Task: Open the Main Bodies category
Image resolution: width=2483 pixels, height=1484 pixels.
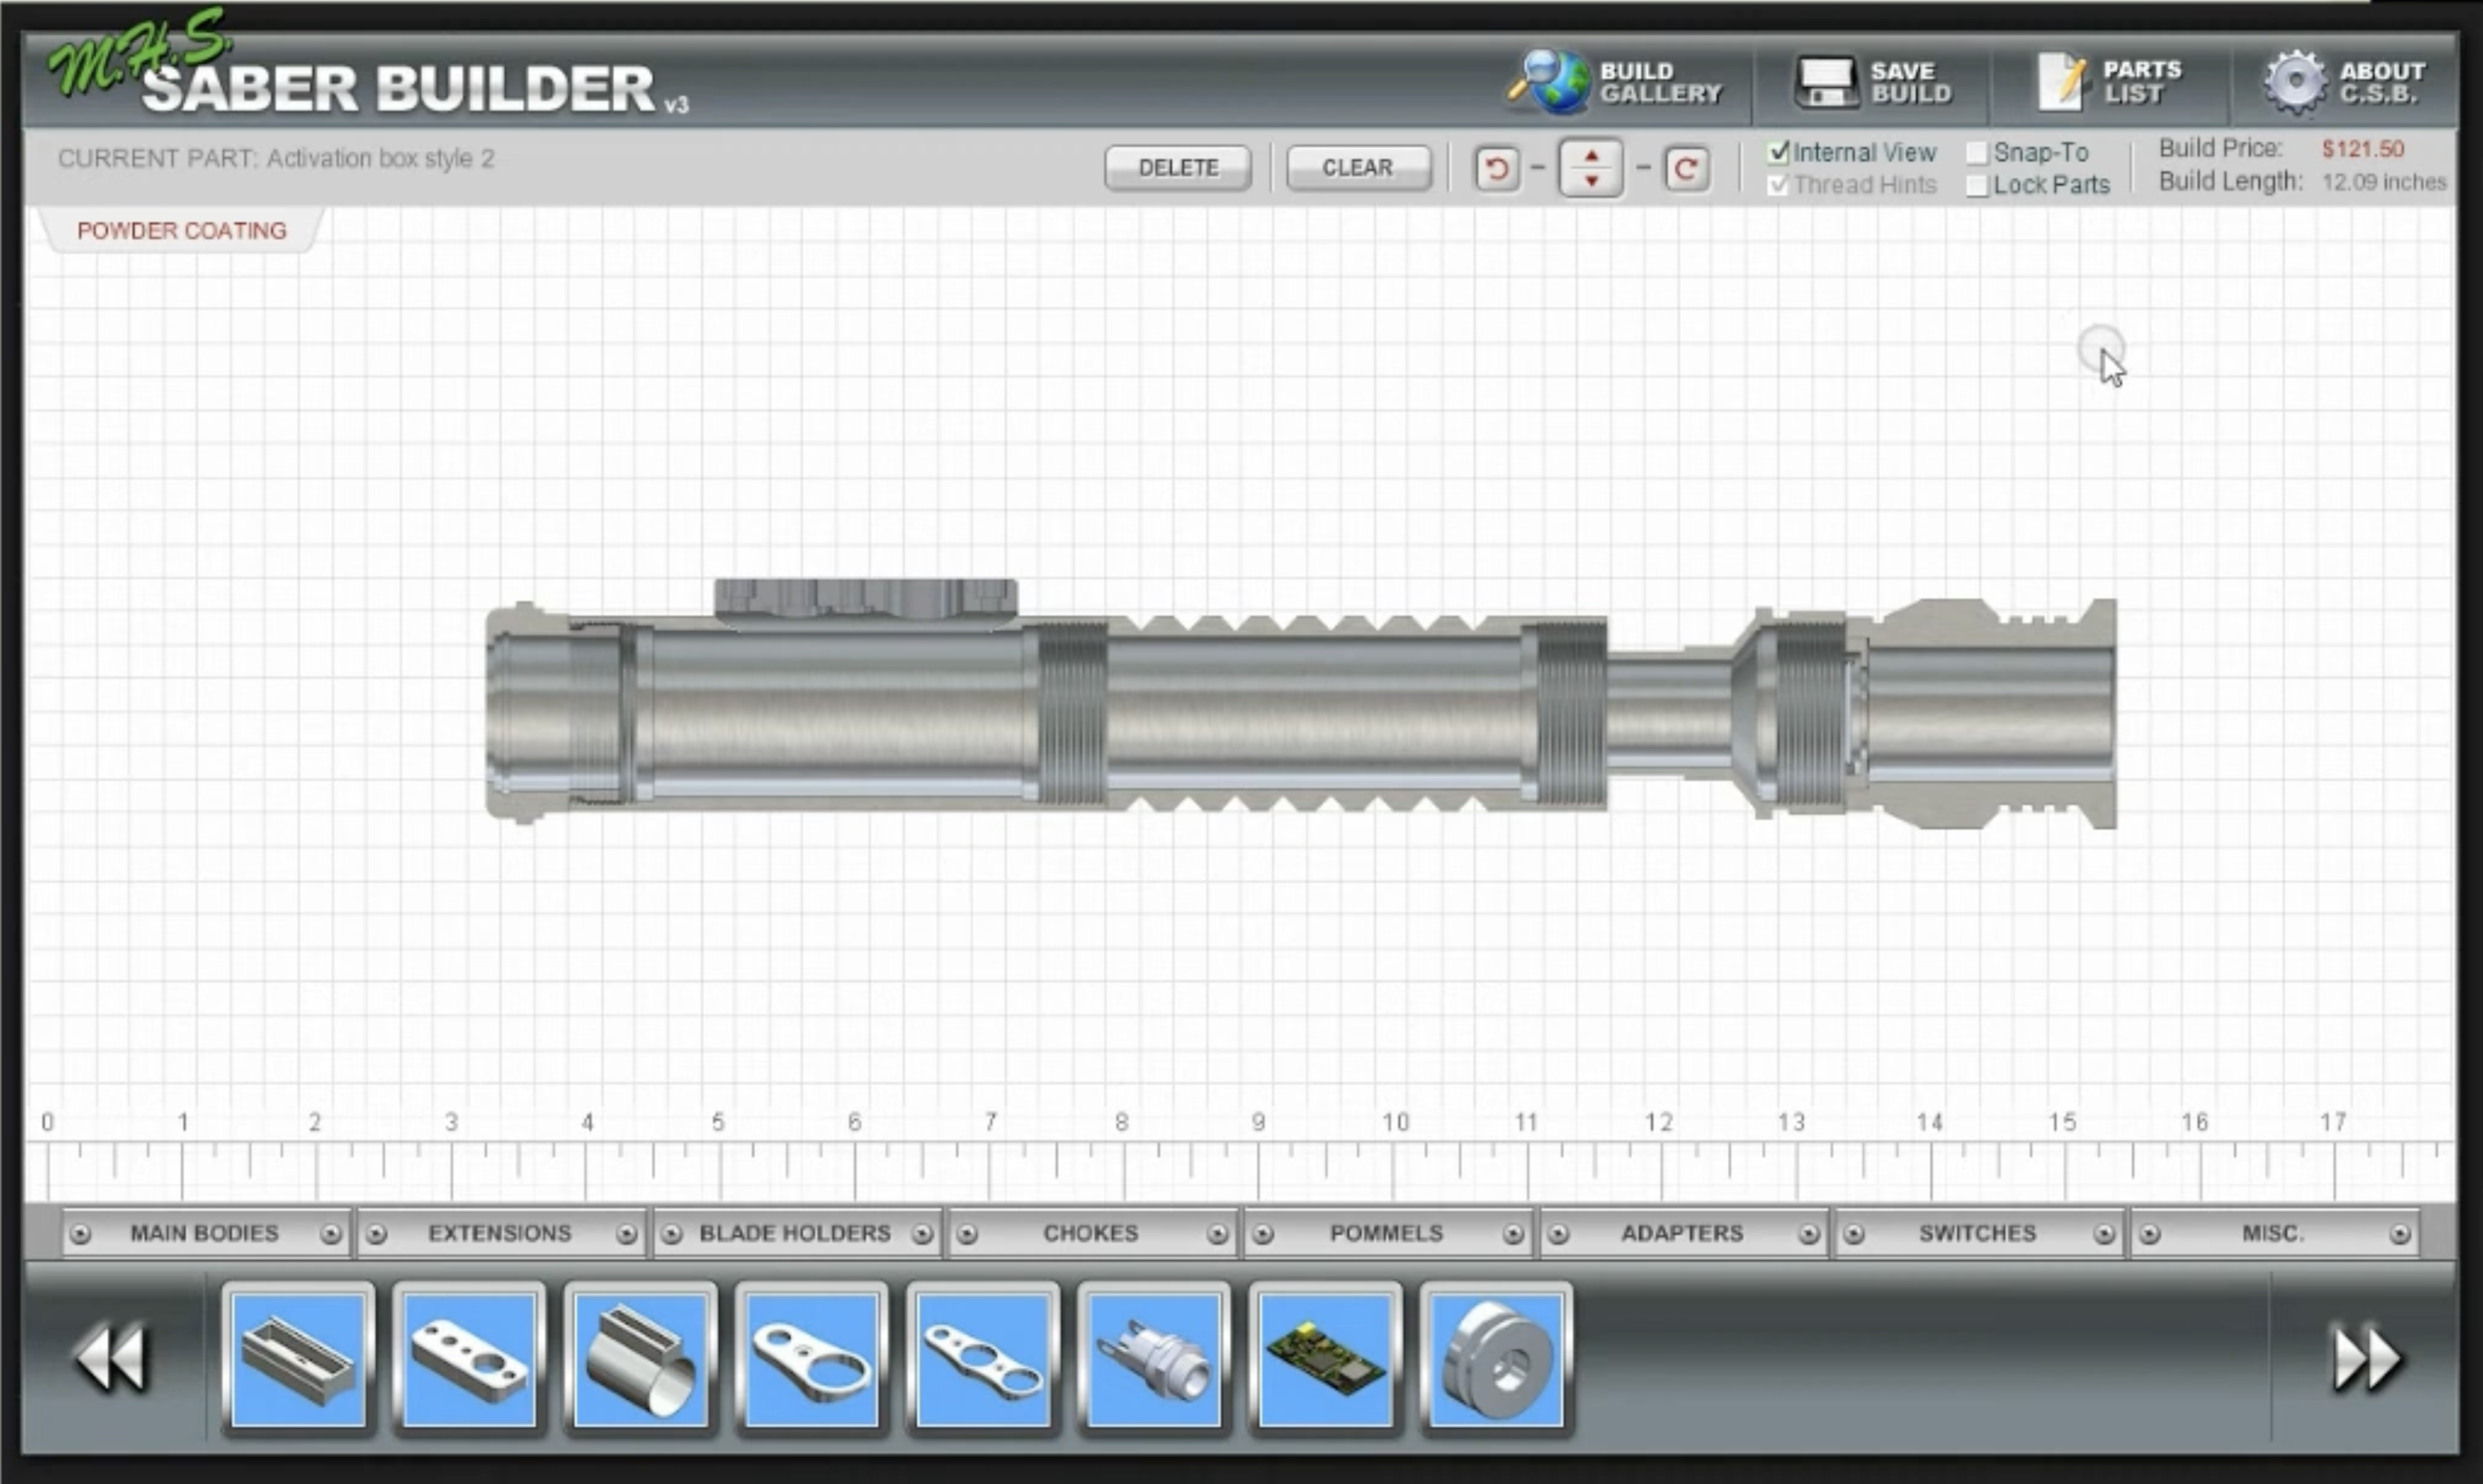Action: 205,1233
